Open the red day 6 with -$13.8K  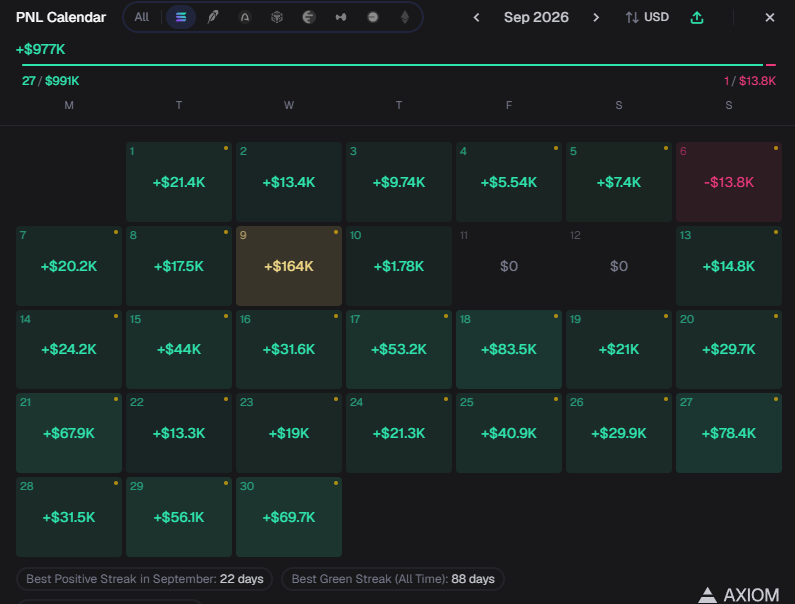coord(729,182)
